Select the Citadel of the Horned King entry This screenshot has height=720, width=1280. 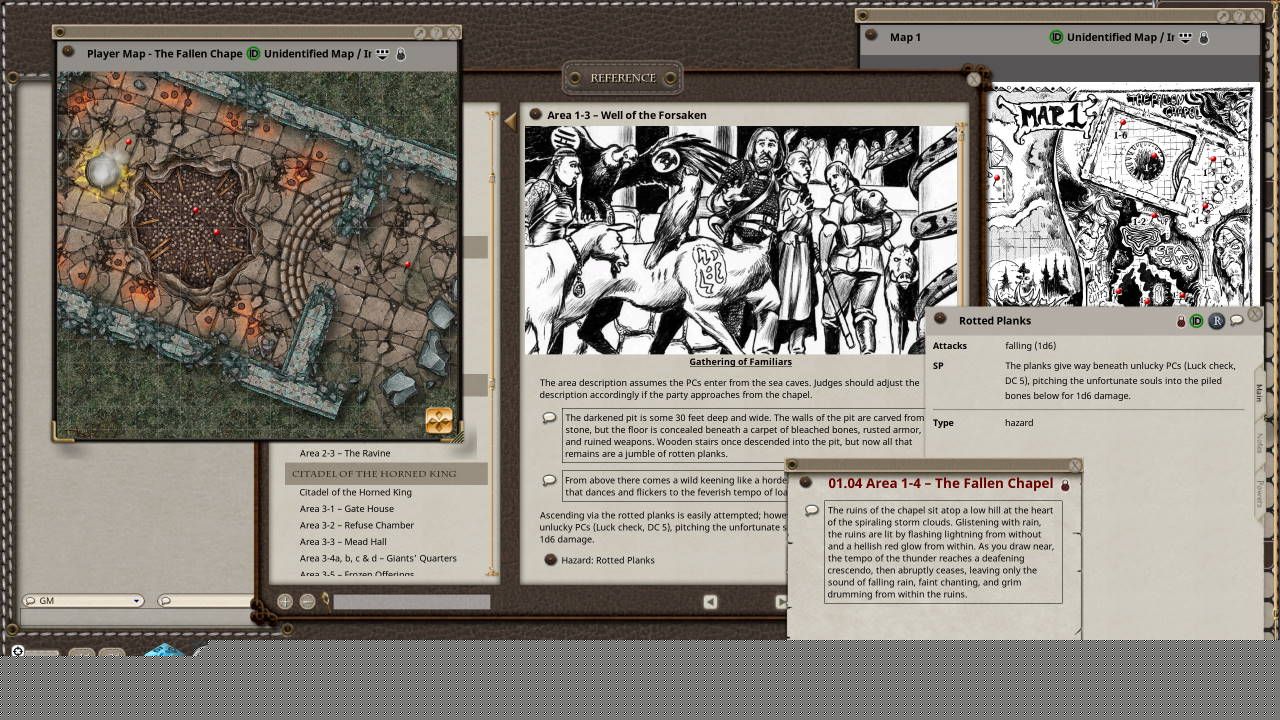(355, 492)
